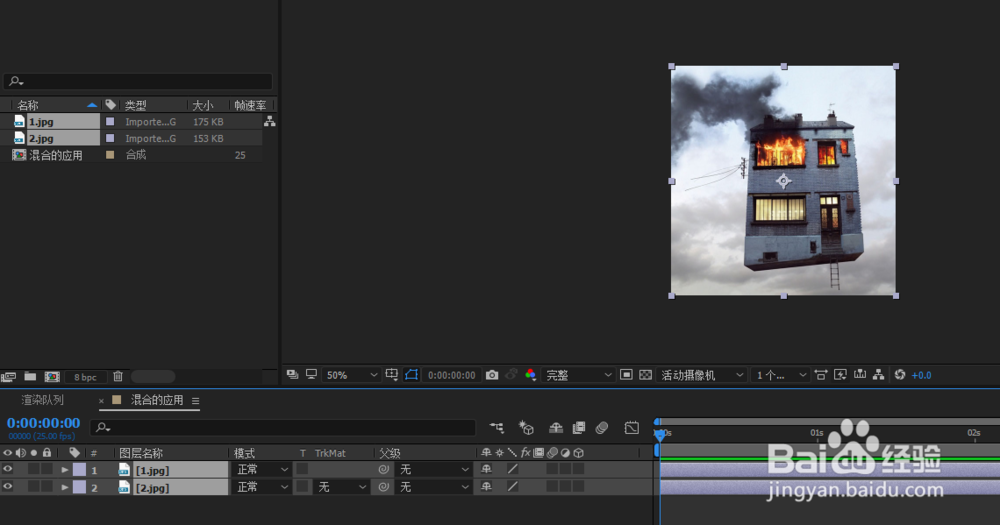1000x525 pixels.
Task: Open the Composition Flowchart icon in viewer bar
Action: [879, 375]
